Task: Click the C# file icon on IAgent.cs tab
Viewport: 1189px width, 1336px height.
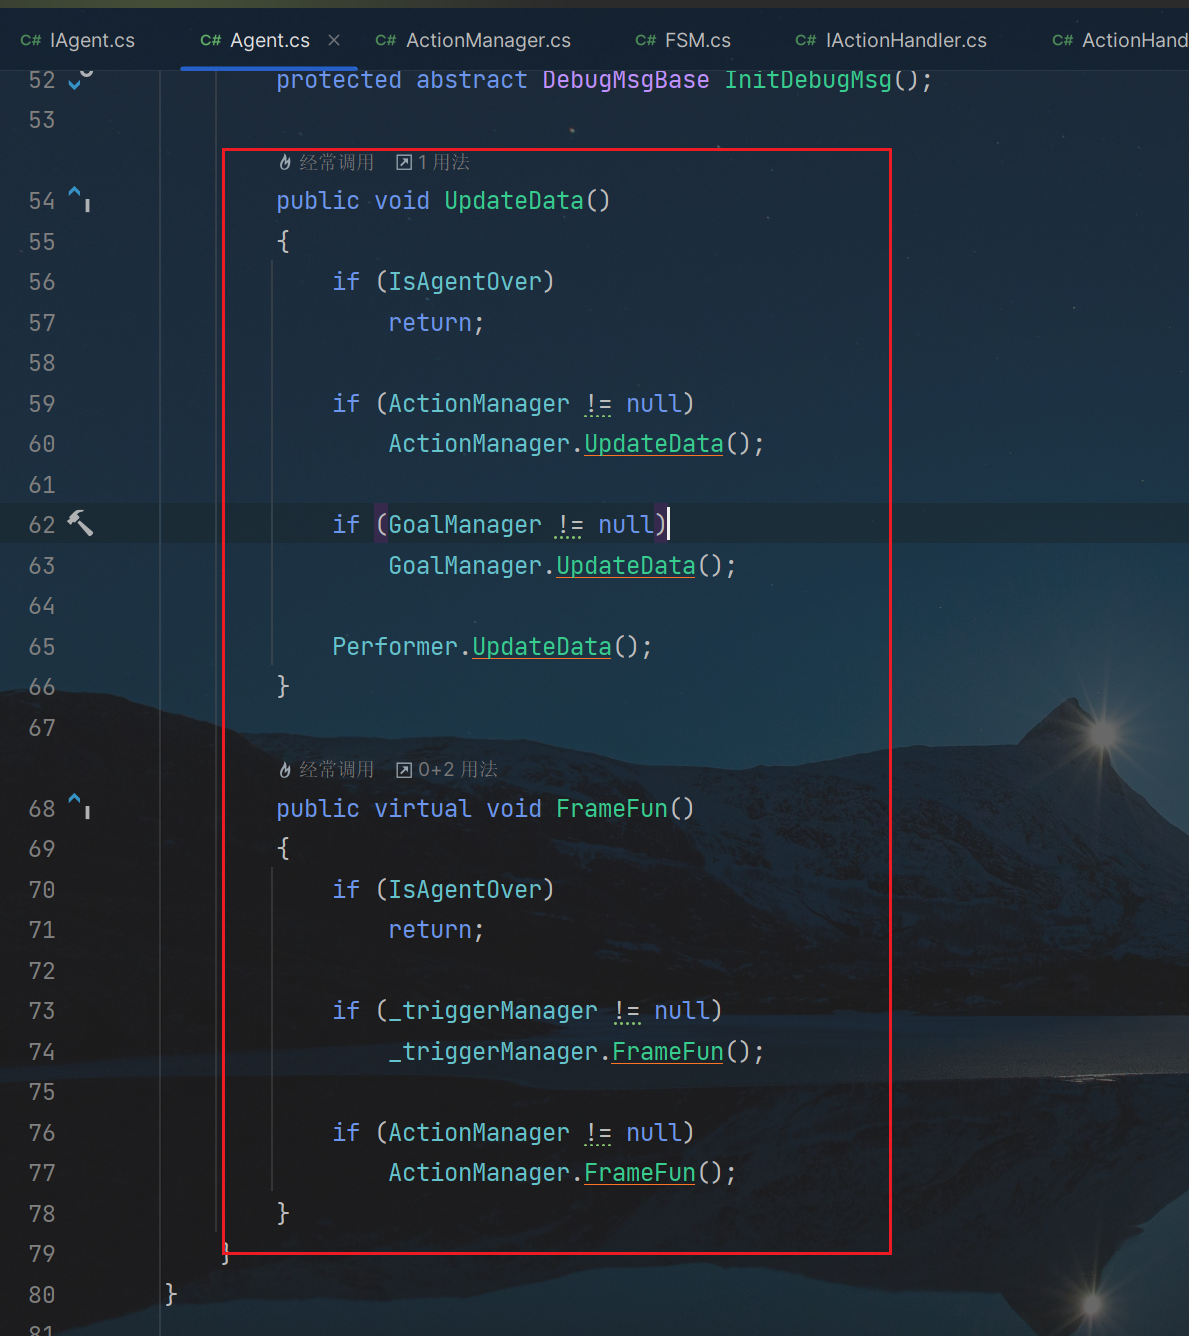Action: [x=31, y=40]
